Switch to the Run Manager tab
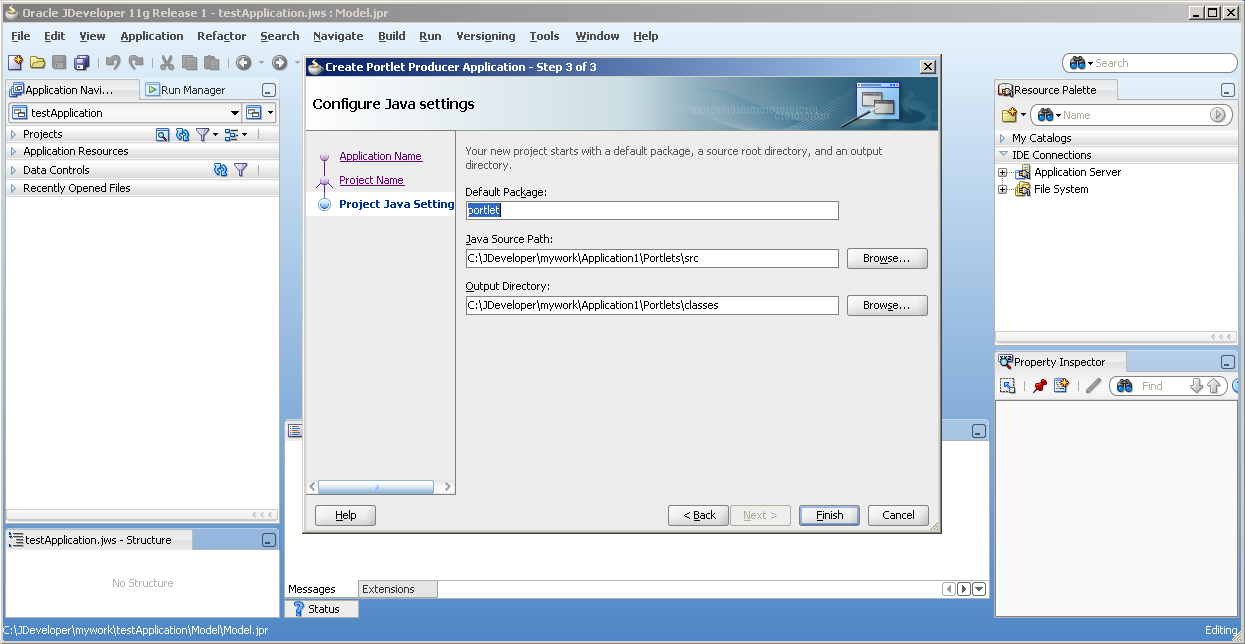 click(186, 90)
